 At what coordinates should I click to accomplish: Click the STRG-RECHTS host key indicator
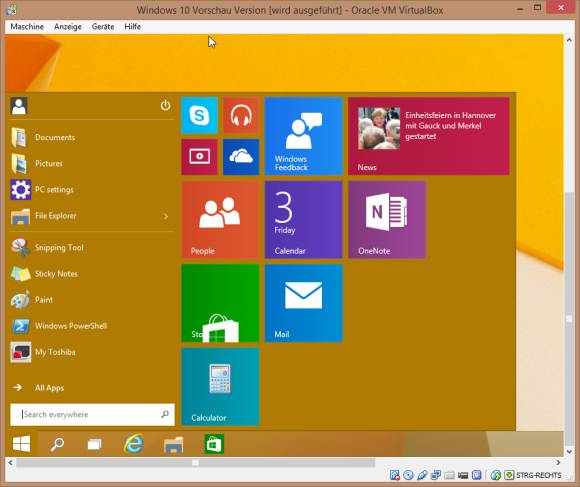(539, 475)
